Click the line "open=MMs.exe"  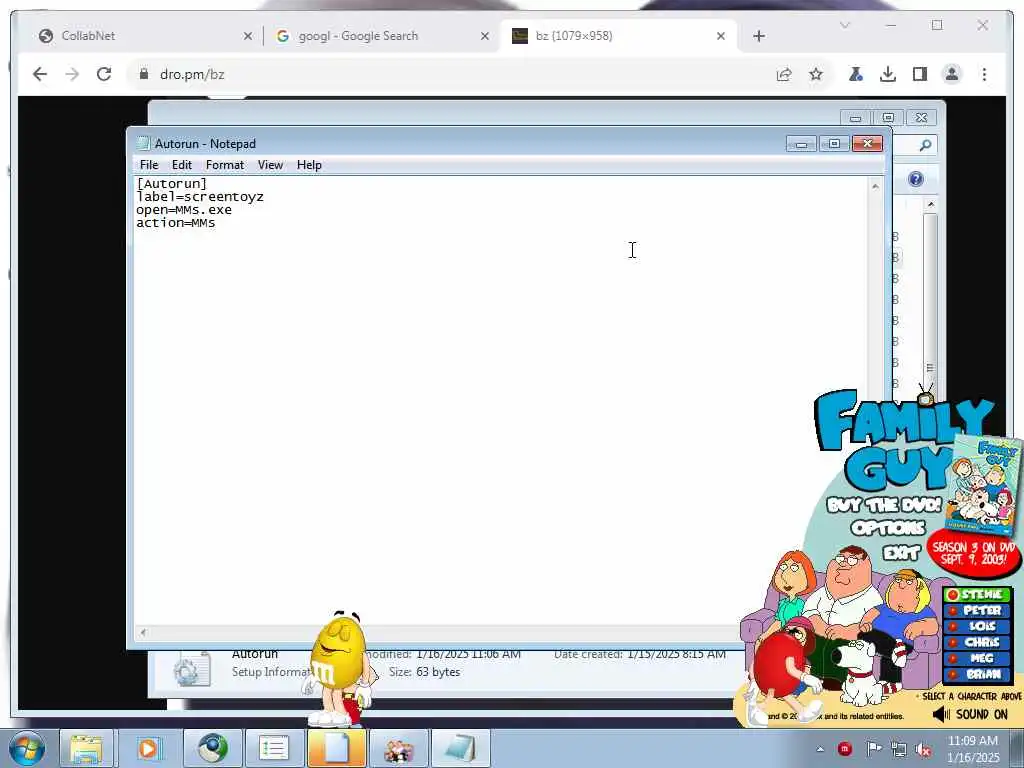click(184, 210)
